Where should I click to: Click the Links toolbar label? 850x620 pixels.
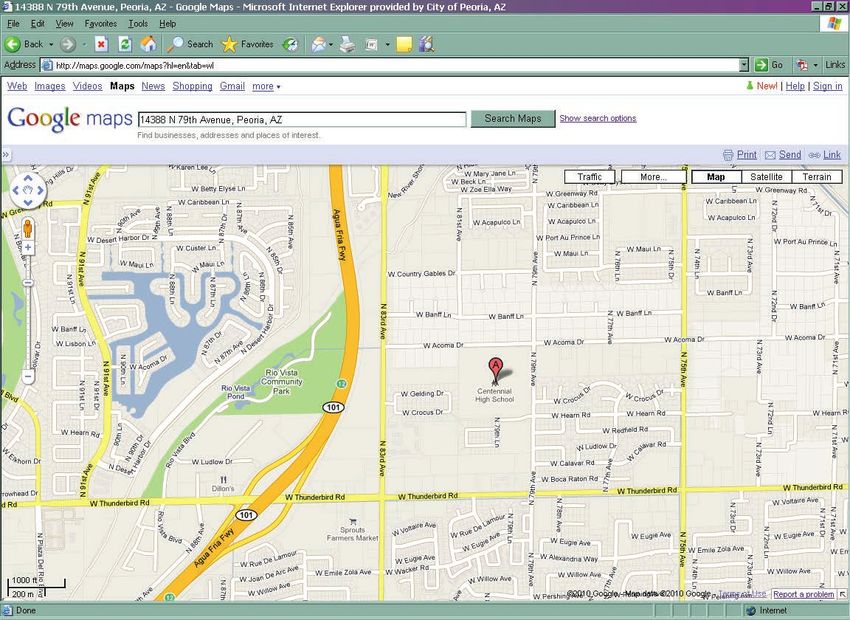point(835,65)
